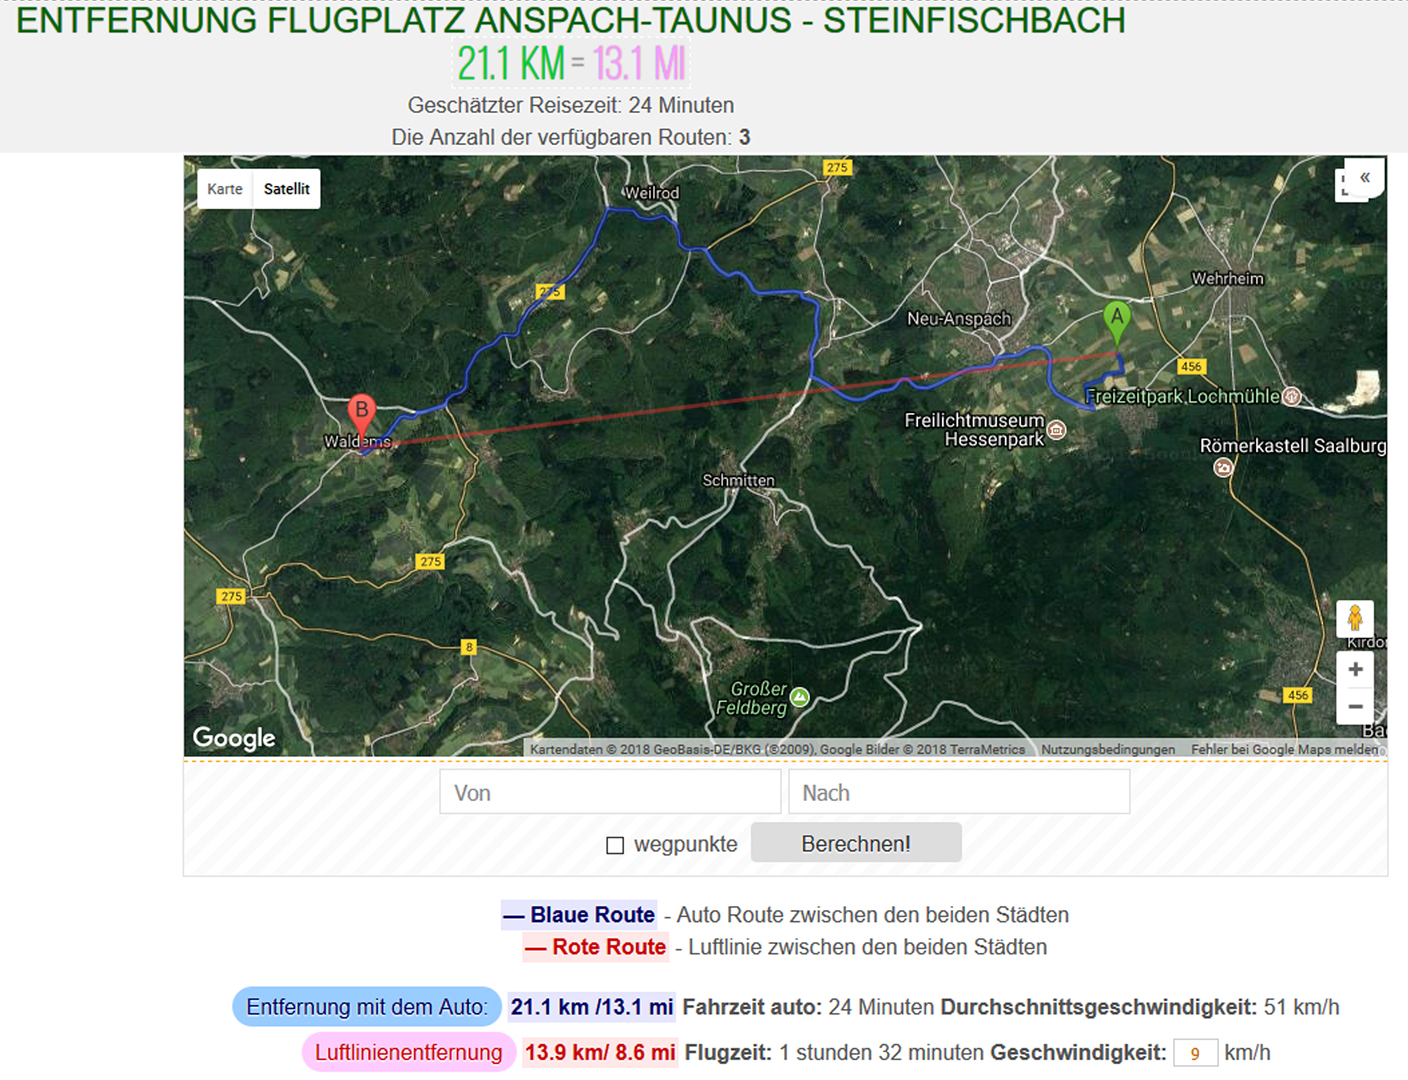The height and width of the screenshot is (1080, 1408).
Task: Click the Google logo on map
Action: 234,738
